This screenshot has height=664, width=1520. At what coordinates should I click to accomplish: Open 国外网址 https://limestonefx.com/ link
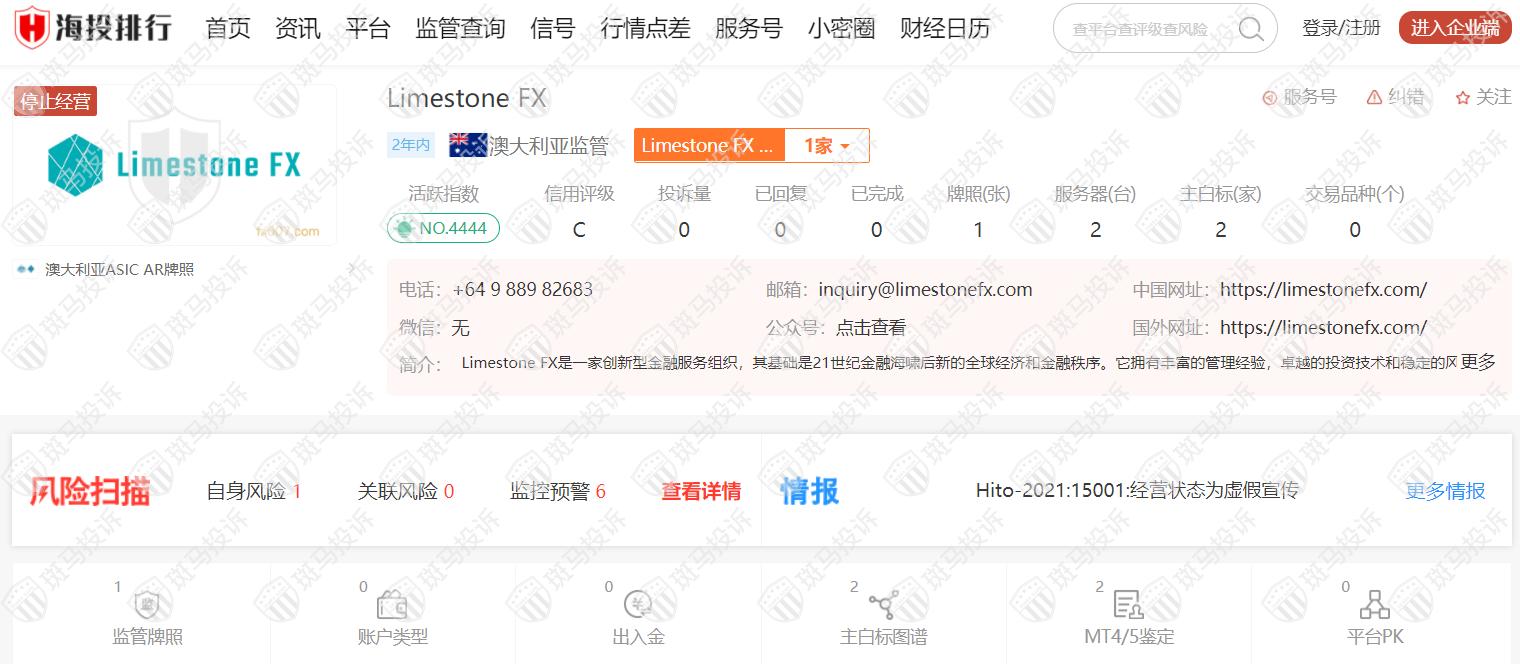point(1323,327)
